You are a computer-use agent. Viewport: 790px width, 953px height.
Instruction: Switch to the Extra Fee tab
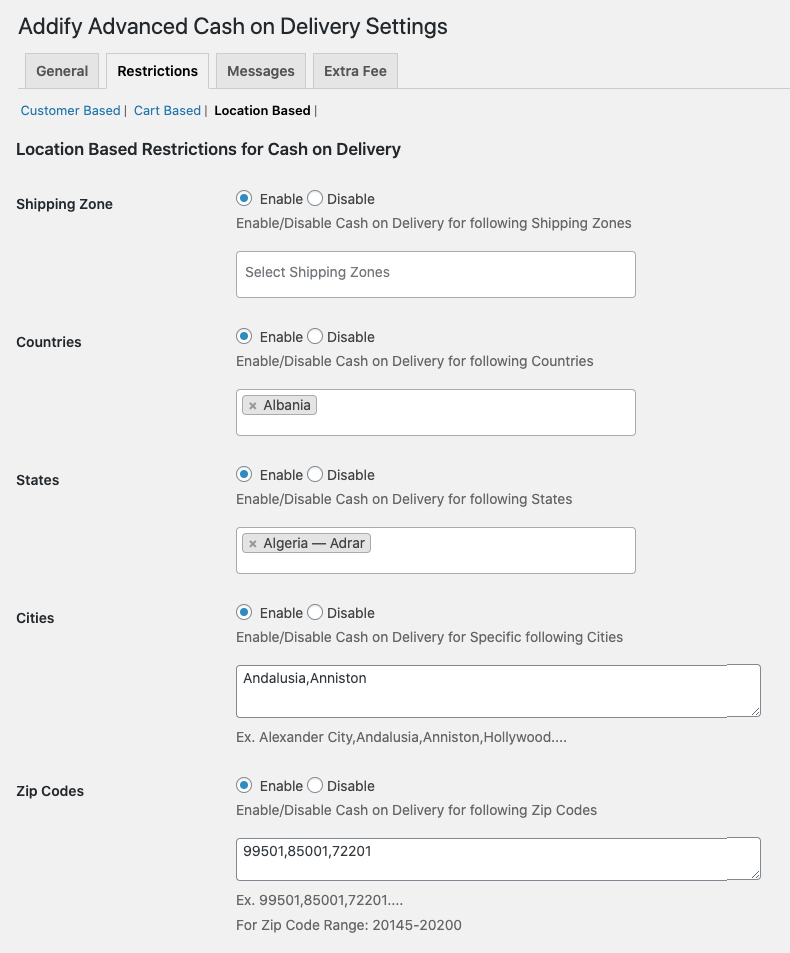tap(355, 70)
